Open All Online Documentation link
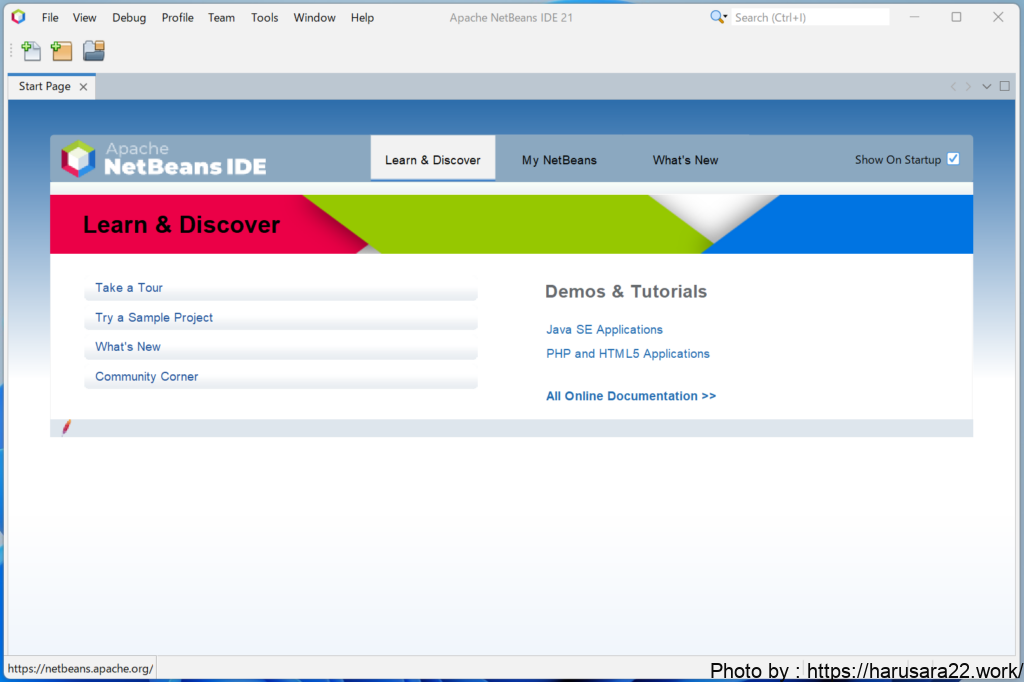 point(630,396)
